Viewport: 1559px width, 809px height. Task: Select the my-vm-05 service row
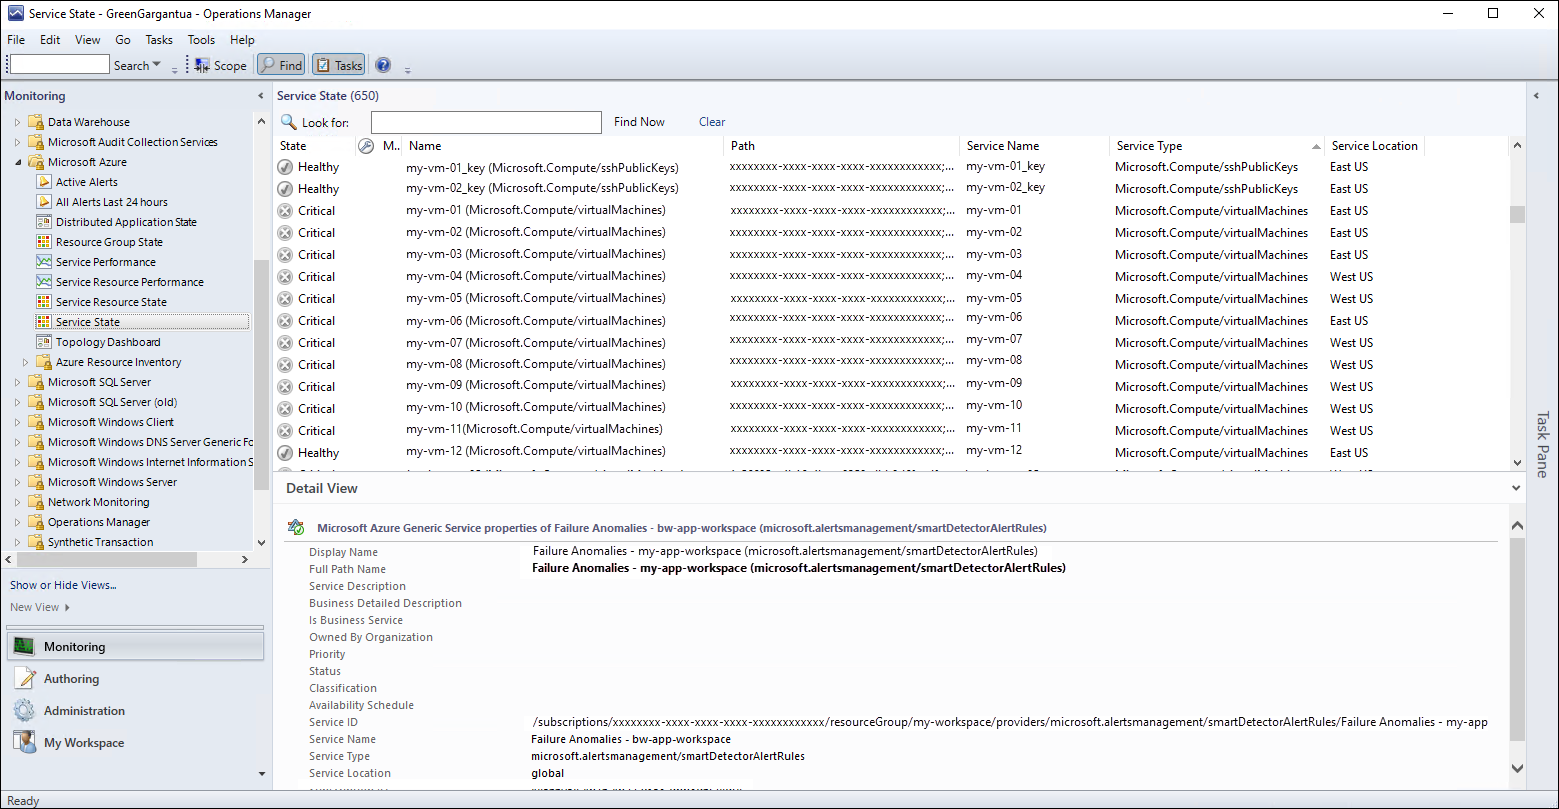click(892, 299)
